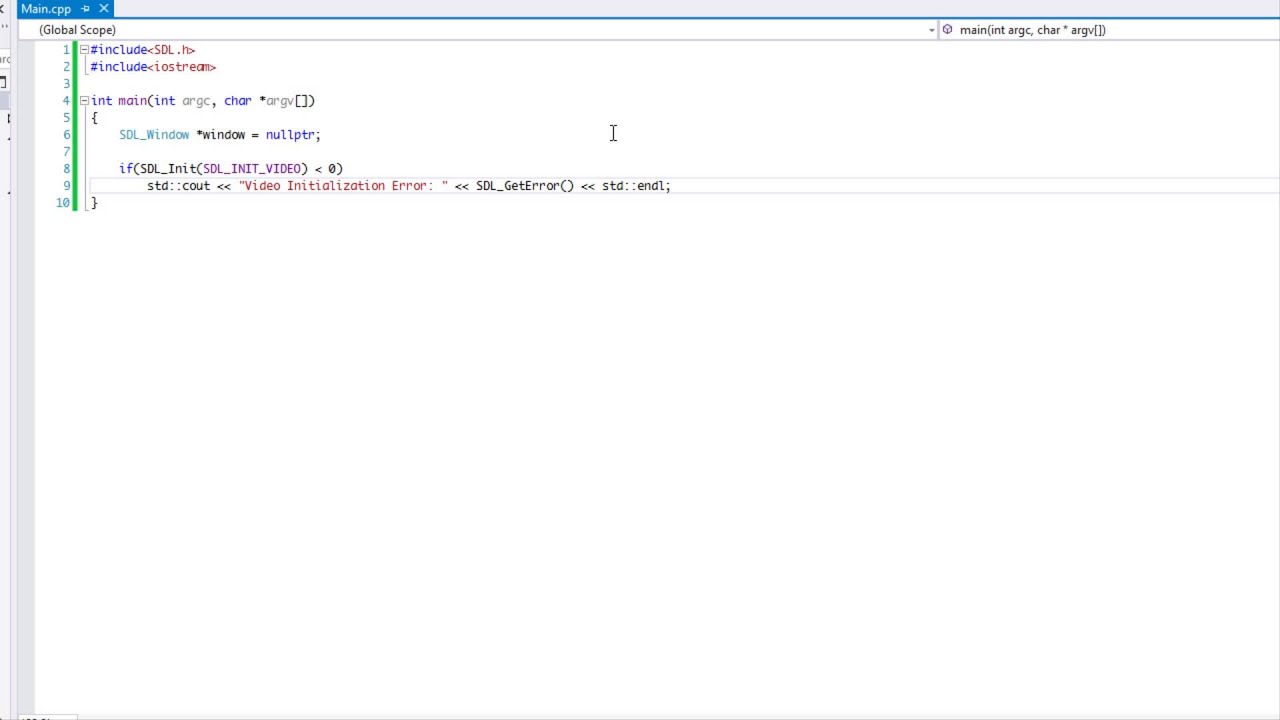Open the main(int argc, char * argv[]) member dropdown
Screen dimensions: 1280x720
coord(1108,30)
